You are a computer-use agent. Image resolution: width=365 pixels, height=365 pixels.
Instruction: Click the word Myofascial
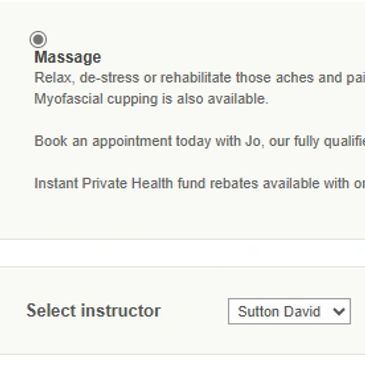pos(69,99)
